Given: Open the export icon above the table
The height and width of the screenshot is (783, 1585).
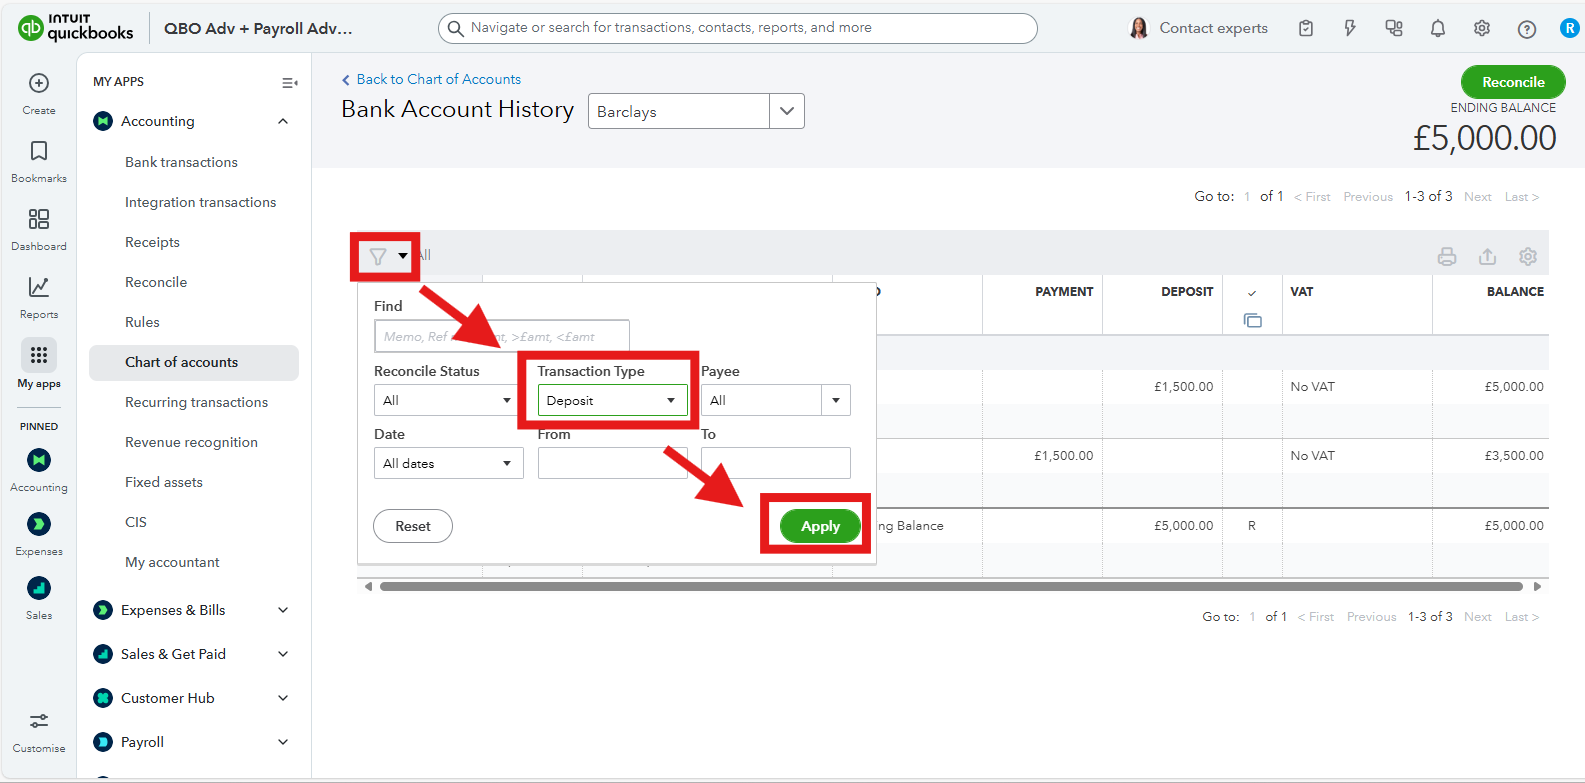Looking at the screenshot, I should tap(1487, 257).
